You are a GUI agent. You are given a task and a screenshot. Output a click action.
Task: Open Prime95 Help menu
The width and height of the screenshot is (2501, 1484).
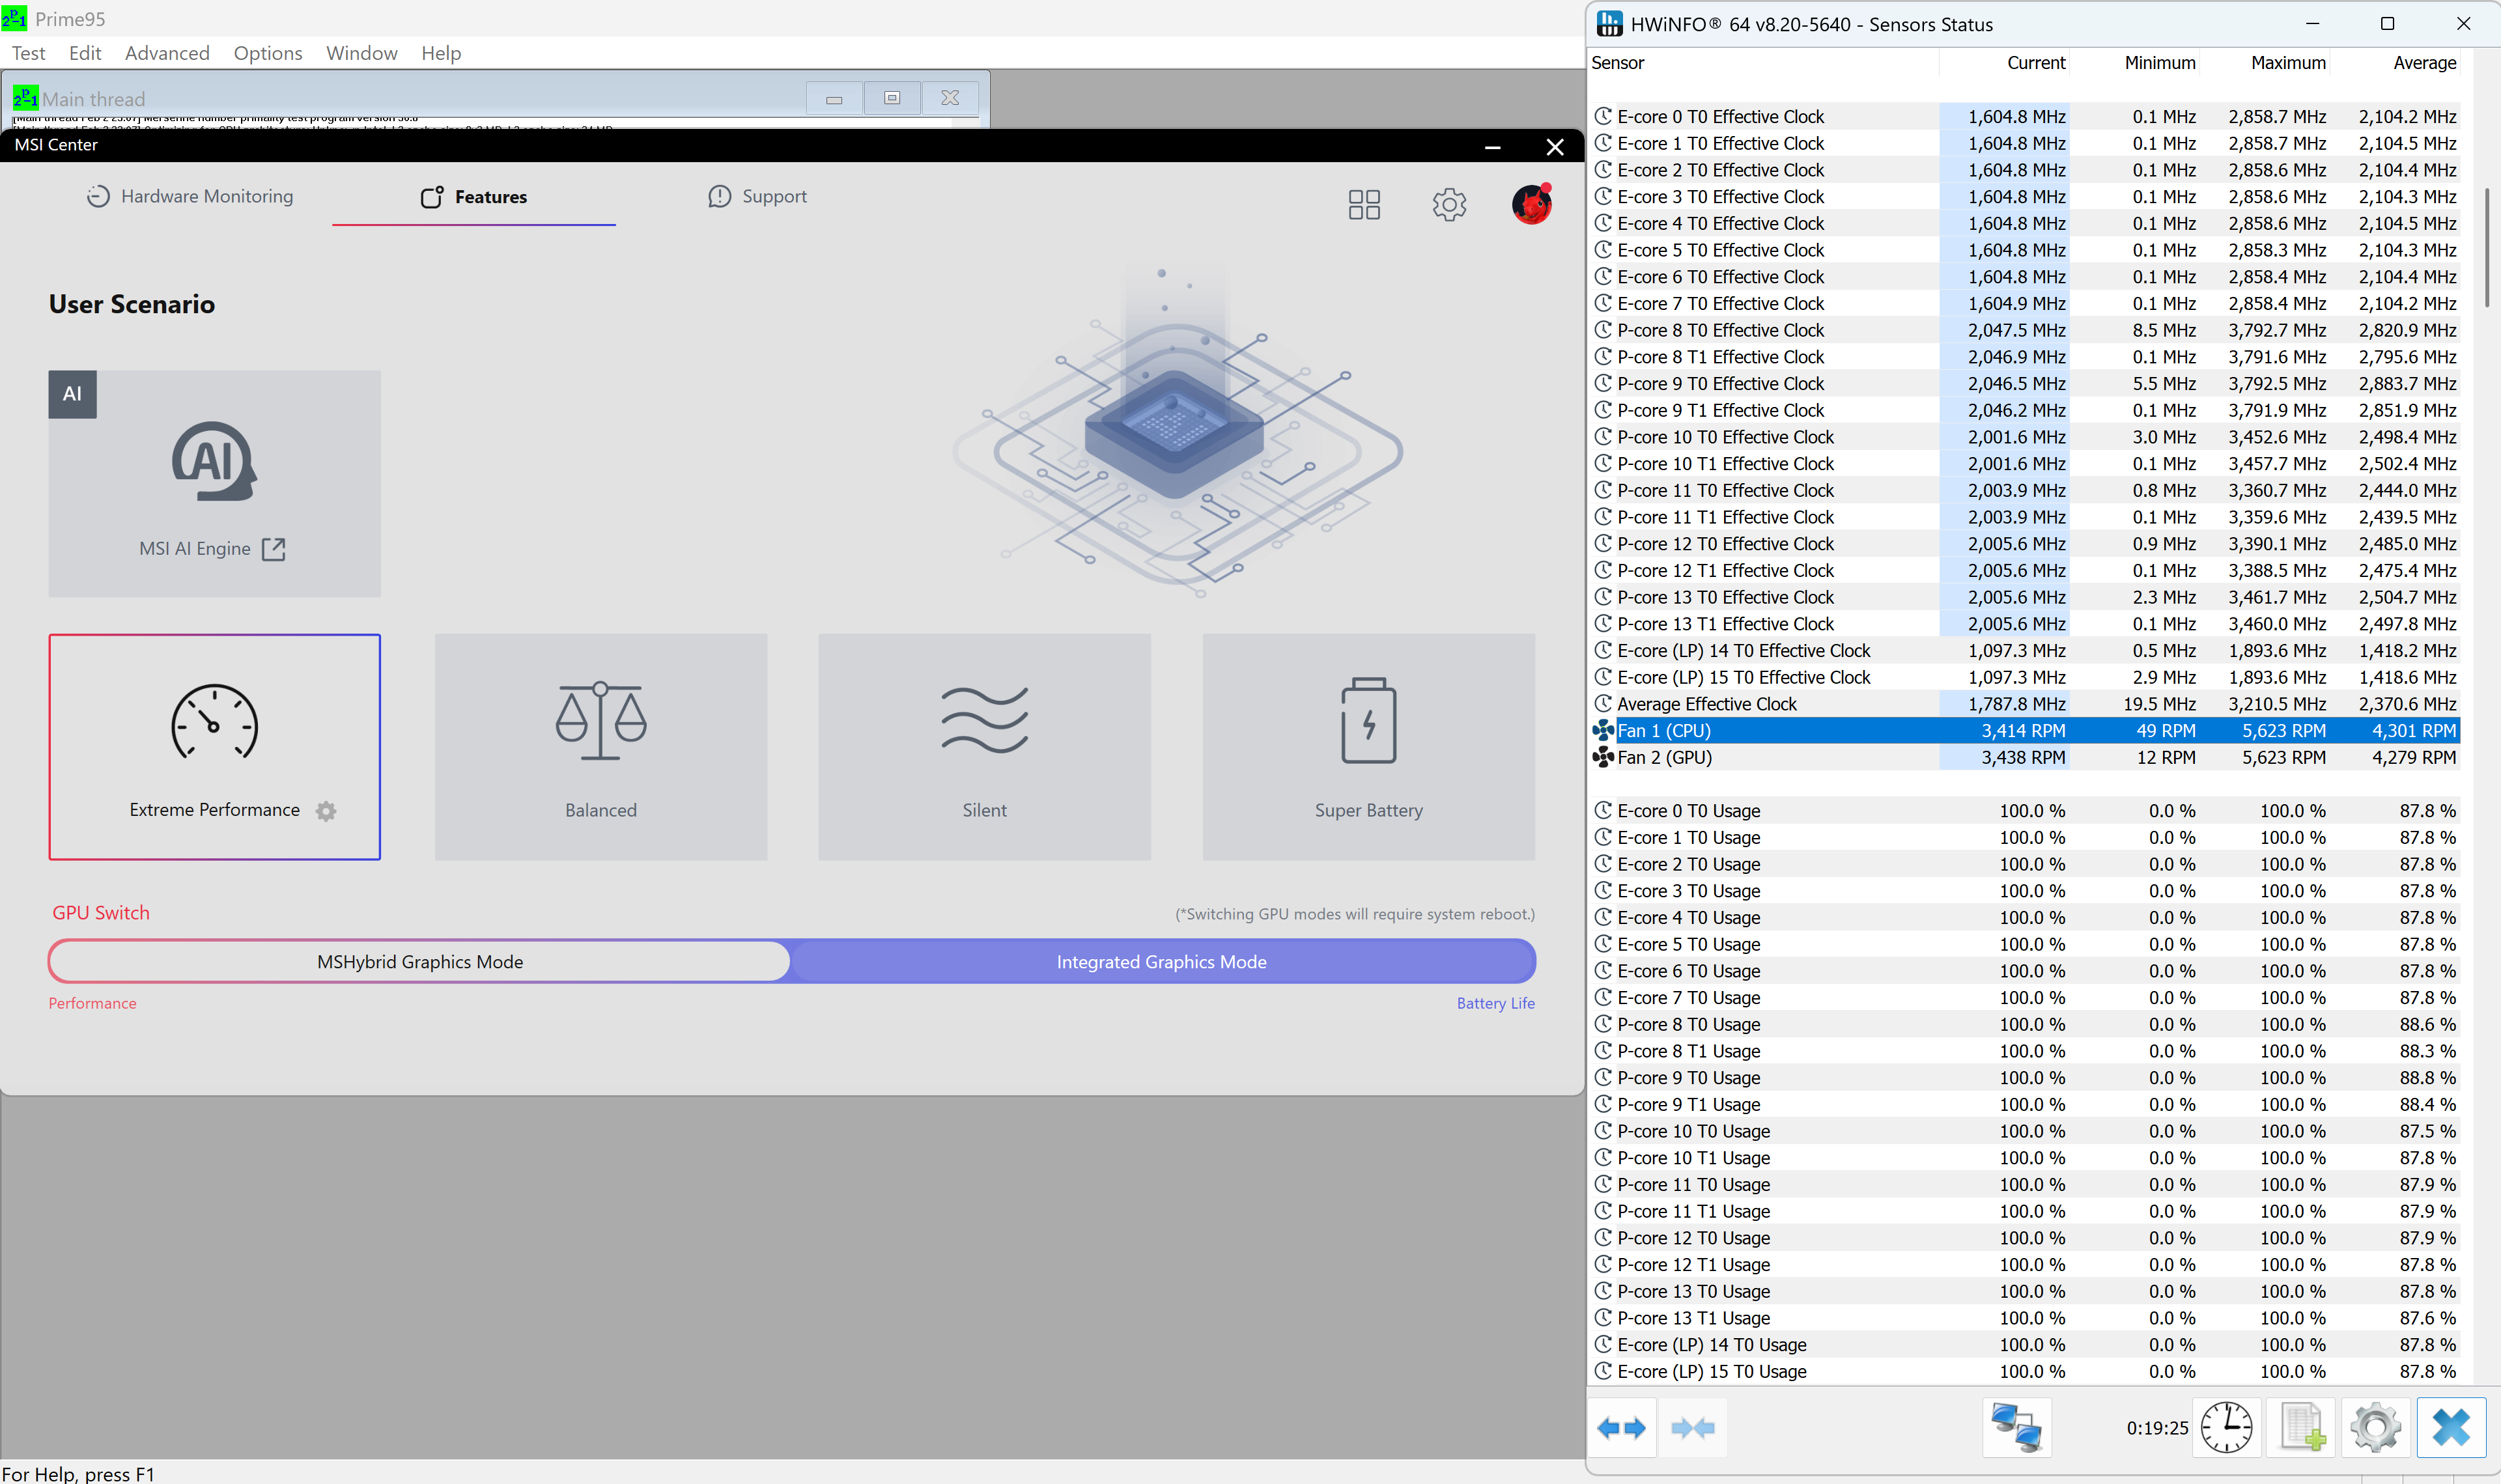click(441, 53)
